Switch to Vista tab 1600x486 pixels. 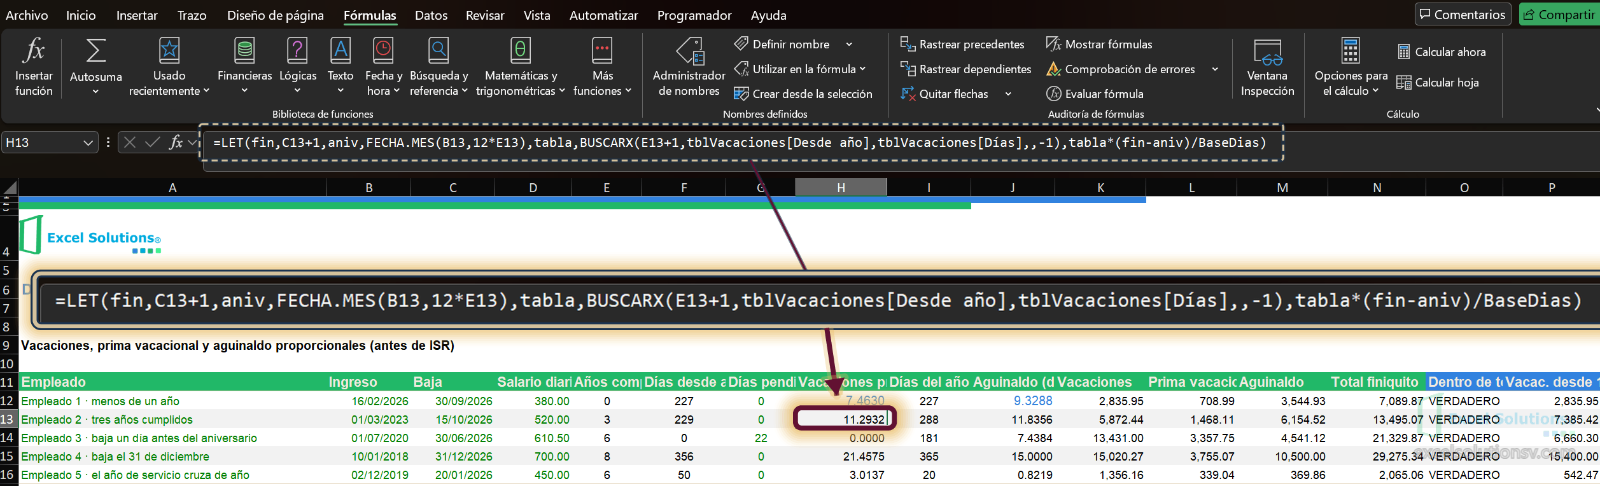click(x=537, y=15)
